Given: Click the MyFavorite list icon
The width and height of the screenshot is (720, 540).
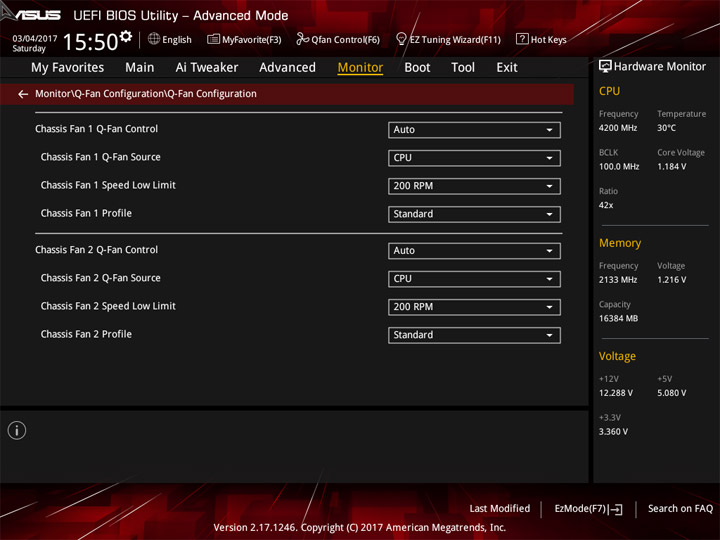Looking at the screenshot, I should tap(213, 39).
